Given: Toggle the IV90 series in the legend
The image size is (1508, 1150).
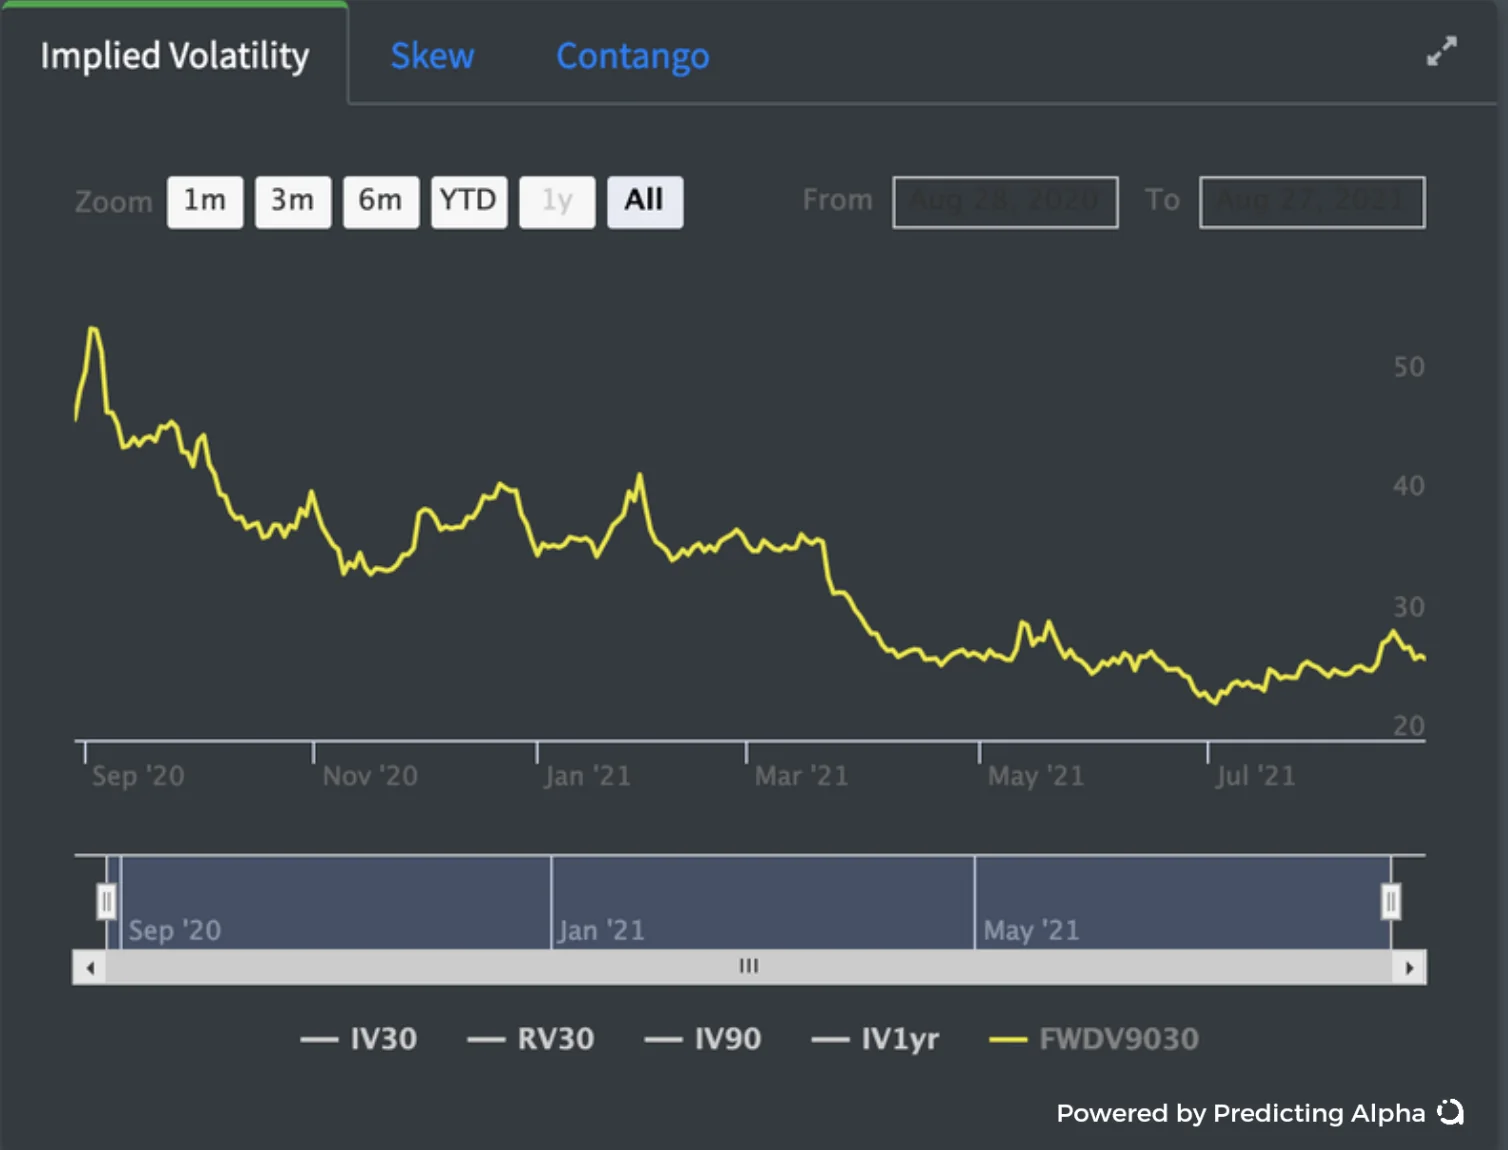Looking at the screenshot, I should tap(703, 1039).
